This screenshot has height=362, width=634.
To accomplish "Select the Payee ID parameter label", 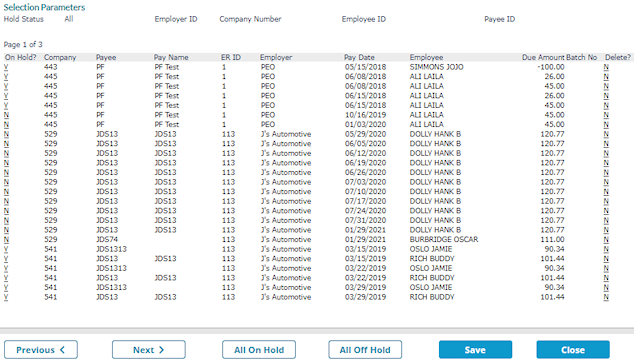I will click(x=500, y=19).
